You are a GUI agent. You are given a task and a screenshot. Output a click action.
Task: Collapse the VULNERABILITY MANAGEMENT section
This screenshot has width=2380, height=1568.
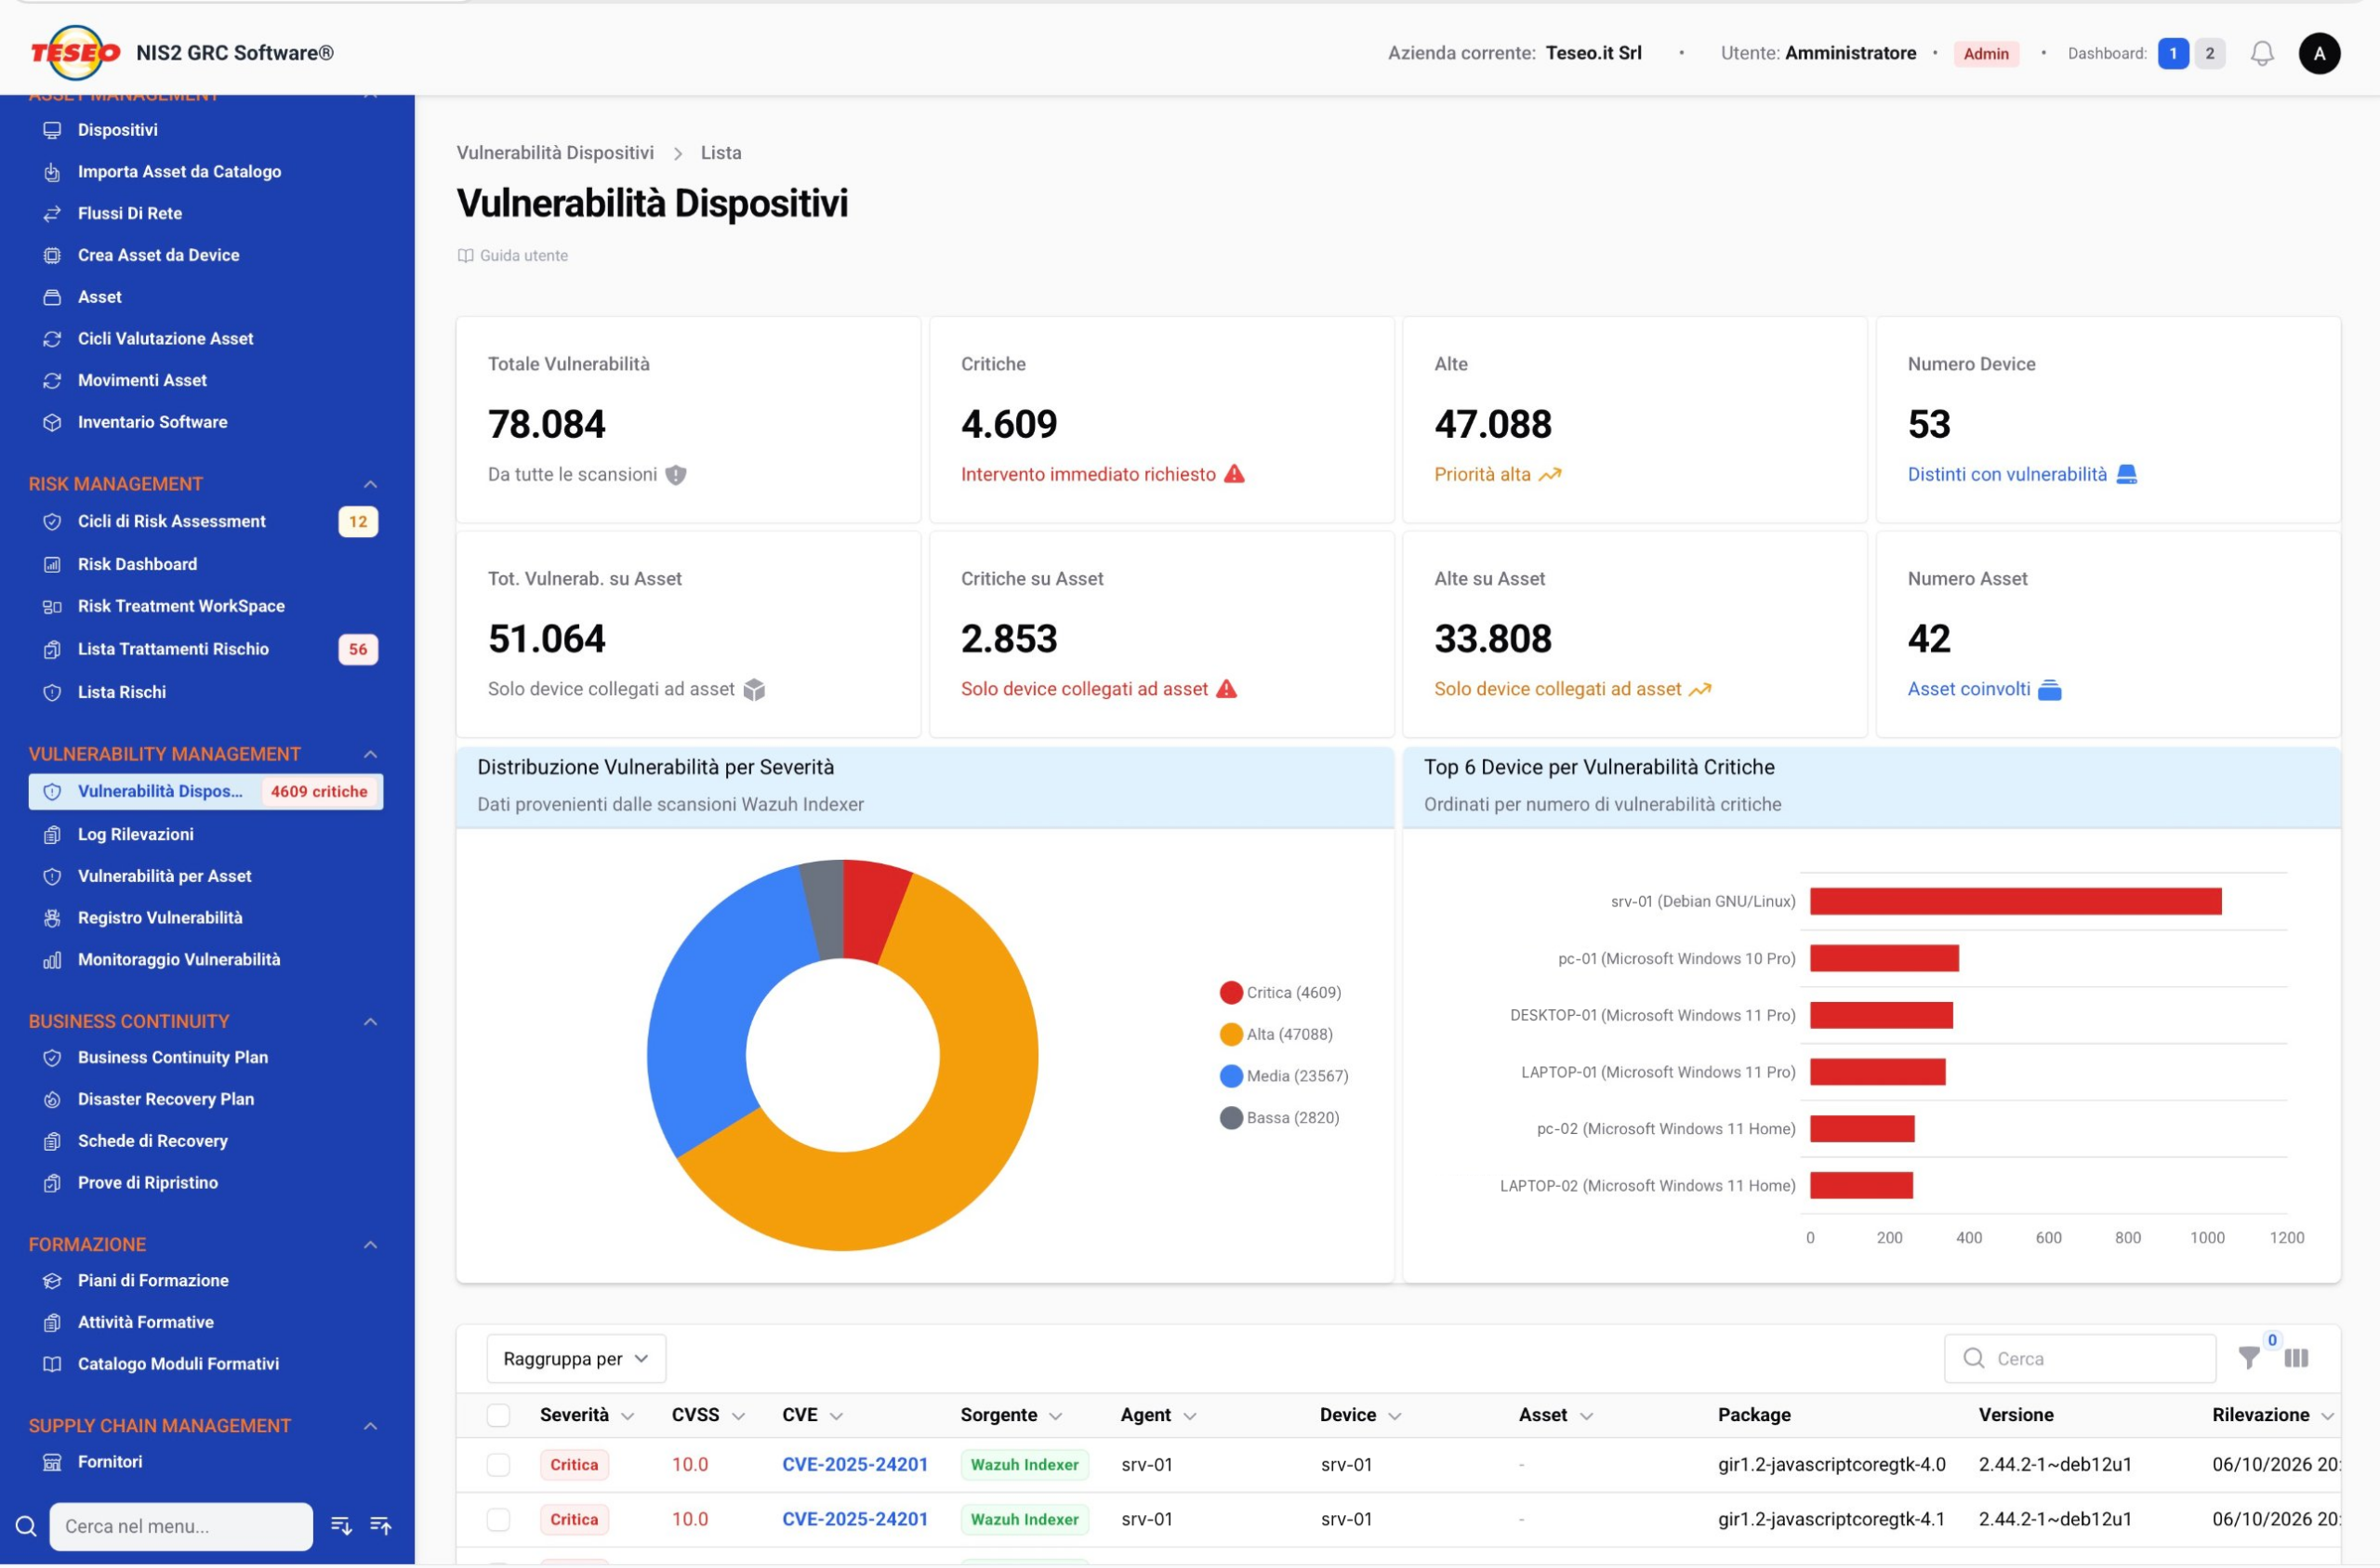click(x=370, y=755)
